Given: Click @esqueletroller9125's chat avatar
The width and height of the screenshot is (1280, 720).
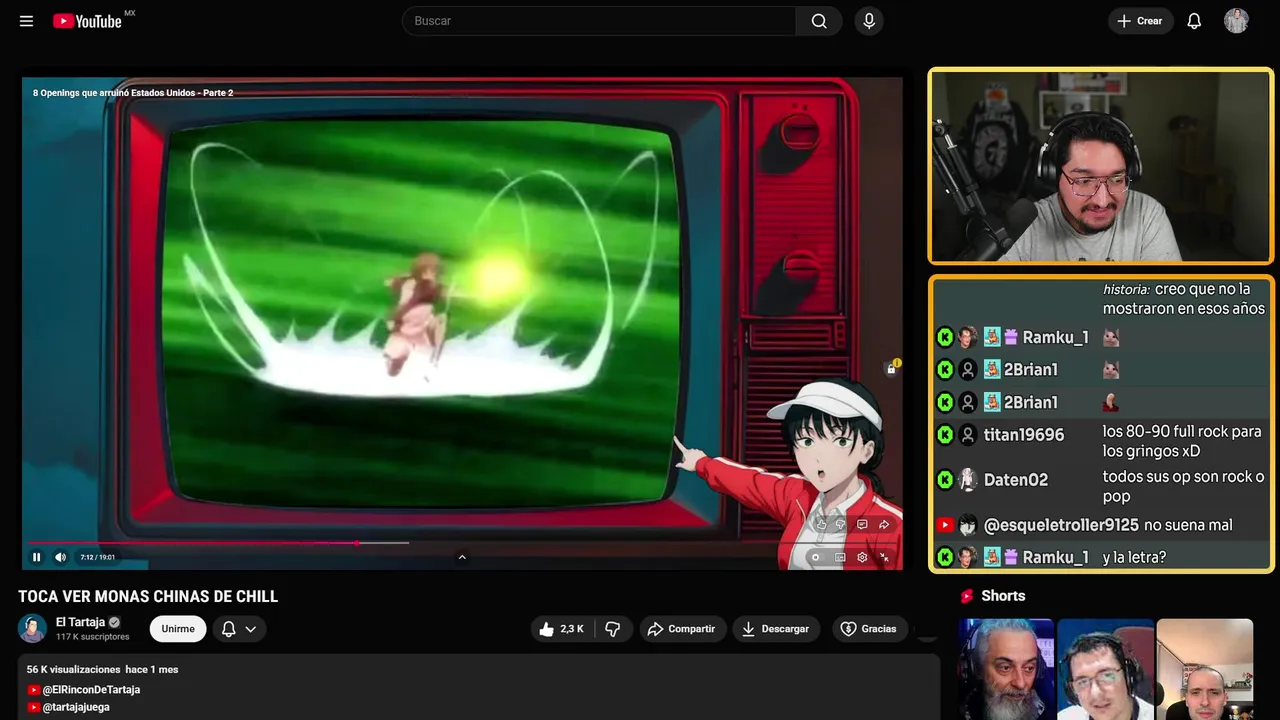Looking at the screenshot, I should [968, 525].
